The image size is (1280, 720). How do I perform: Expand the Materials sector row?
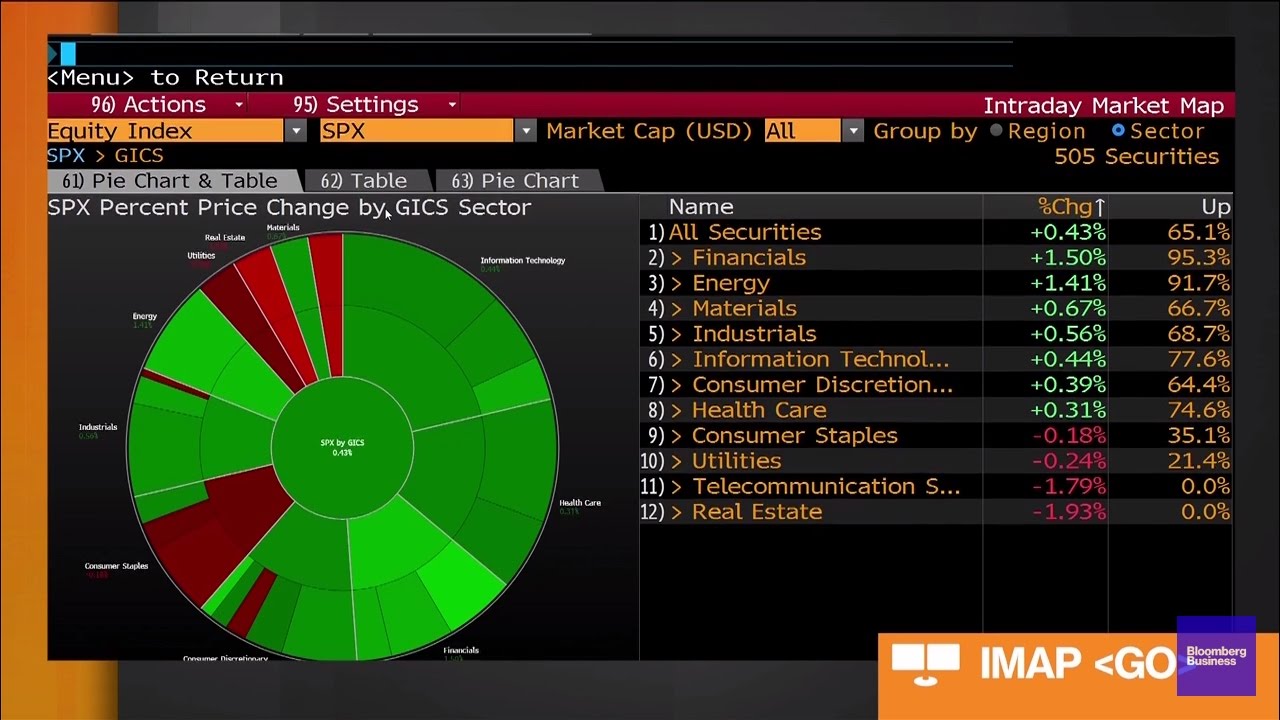coord(677,309)
